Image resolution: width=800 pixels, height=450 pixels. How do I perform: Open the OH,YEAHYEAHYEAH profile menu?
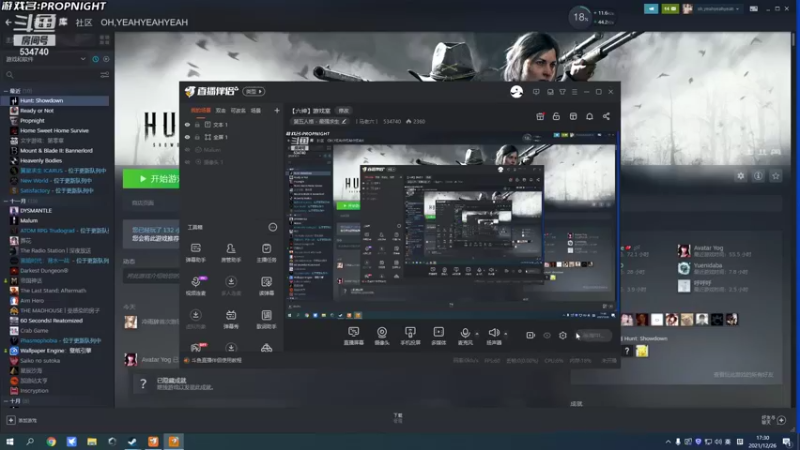click(144, 22)
